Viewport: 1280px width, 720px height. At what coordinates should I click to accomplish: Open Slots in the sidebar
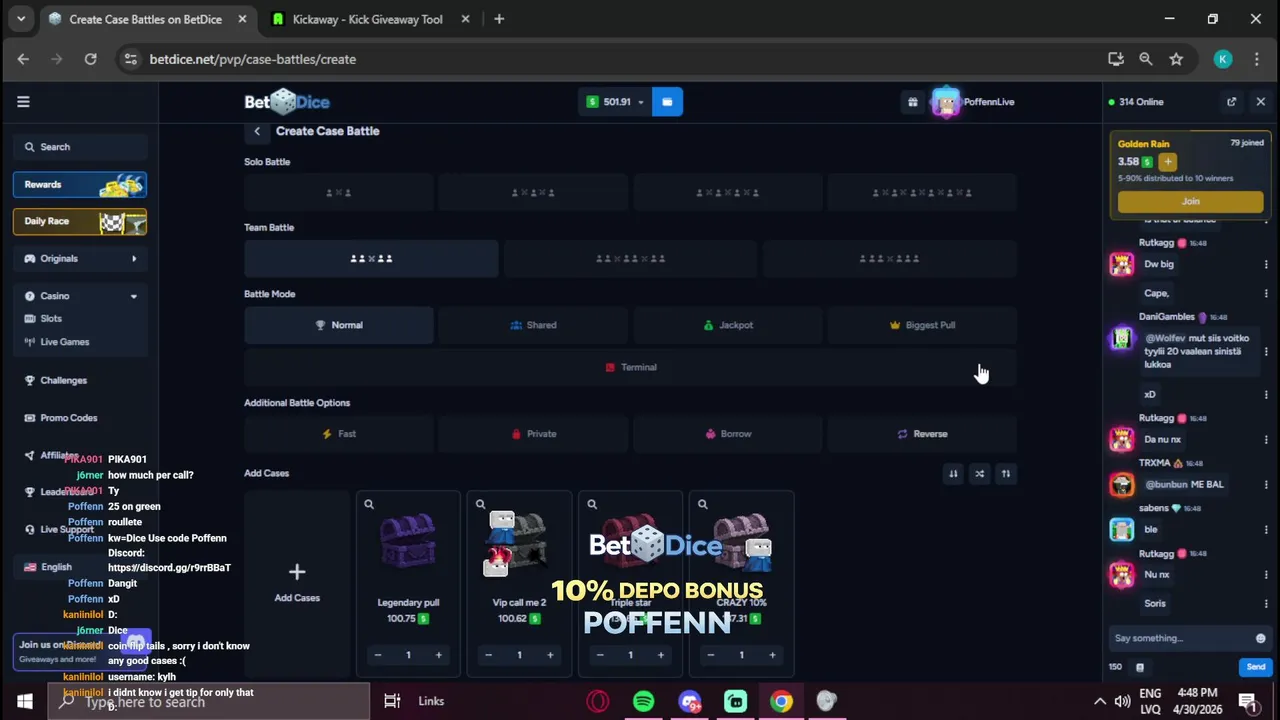[x=51, y=318]
